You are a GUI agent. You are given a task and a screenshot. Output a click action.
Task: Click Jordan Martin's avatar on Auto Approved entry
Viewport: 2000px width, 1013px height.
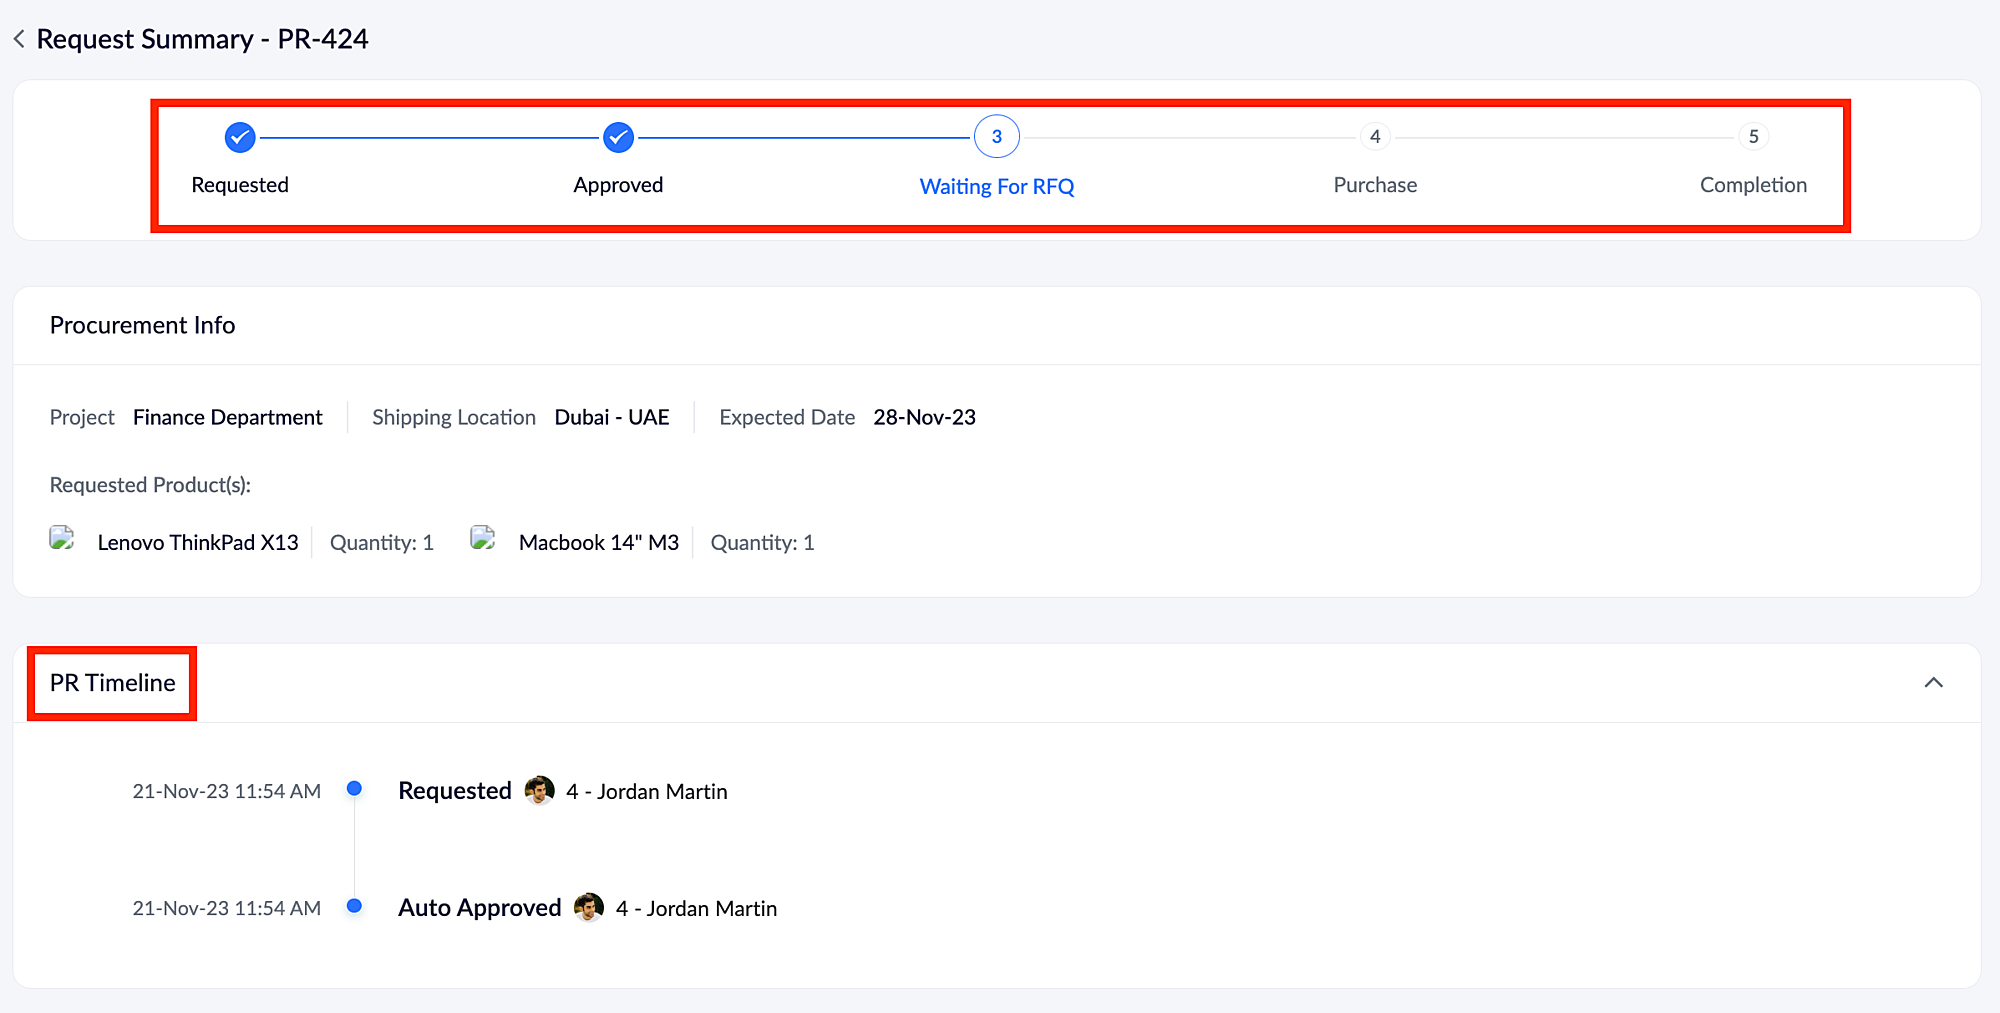click(x=589, y=907)
